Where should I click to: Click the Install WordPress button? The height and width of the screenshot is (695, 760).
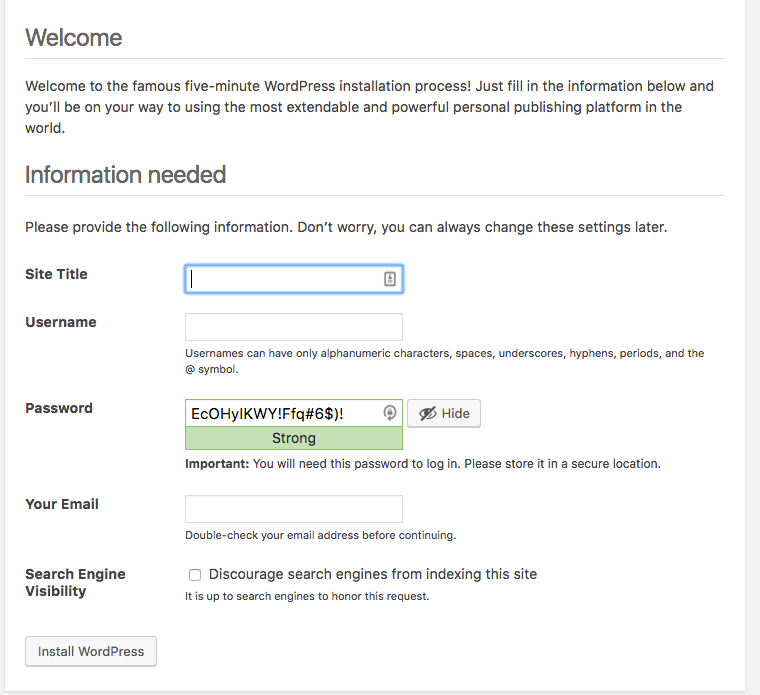(91, 651)
